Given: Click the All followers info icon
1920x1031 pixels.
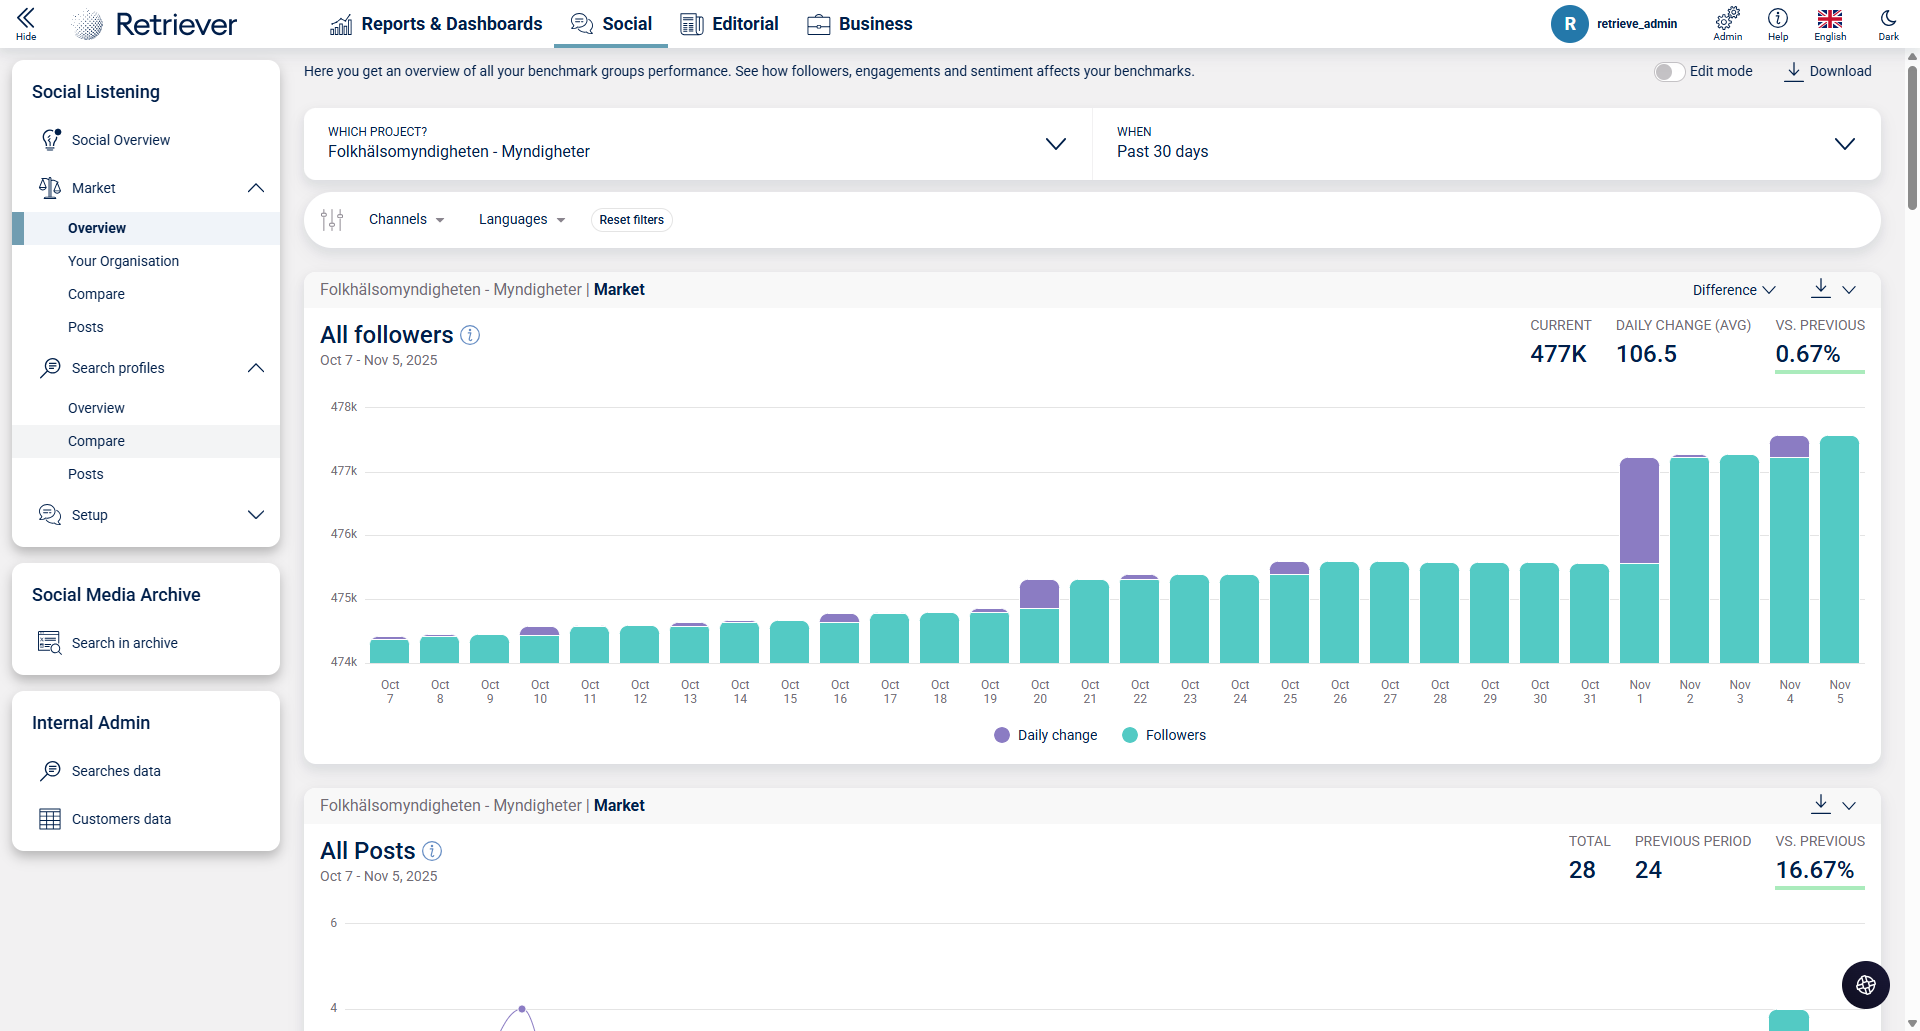Looking at the screenshot, I should pos(470,335).
